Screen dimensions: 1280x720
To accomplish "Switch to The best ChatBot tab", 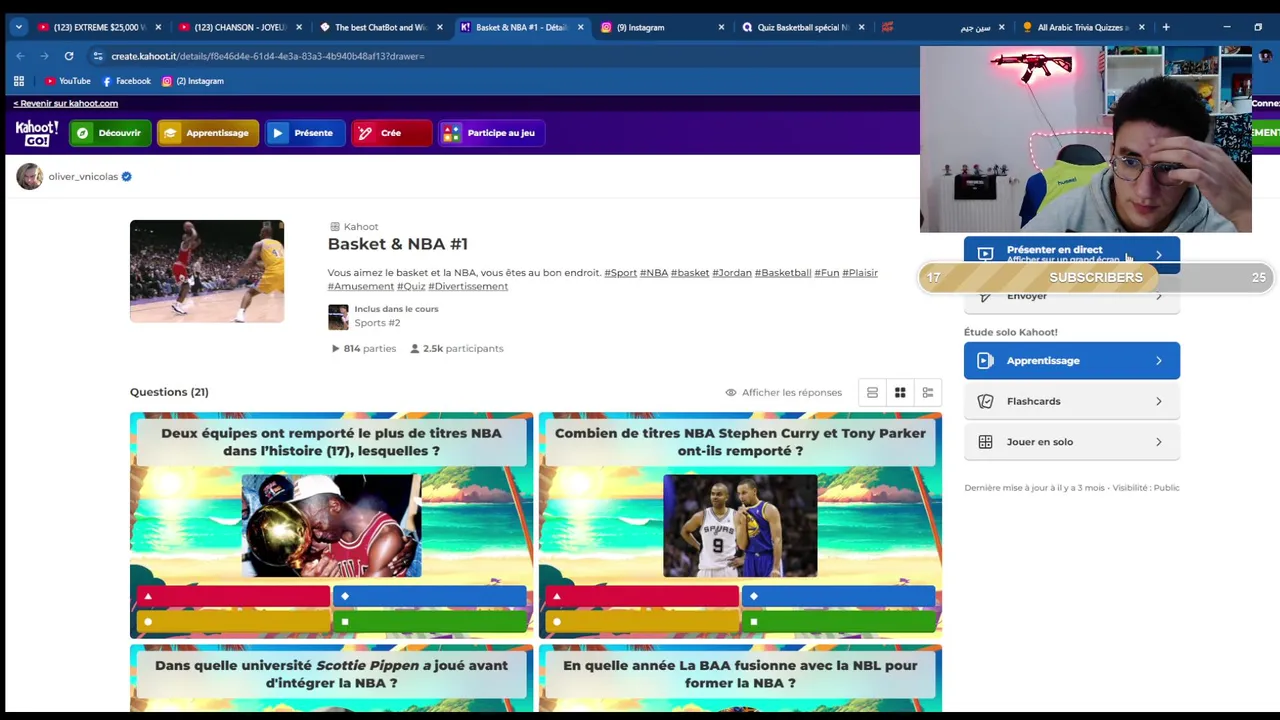I will pos(381,27).
